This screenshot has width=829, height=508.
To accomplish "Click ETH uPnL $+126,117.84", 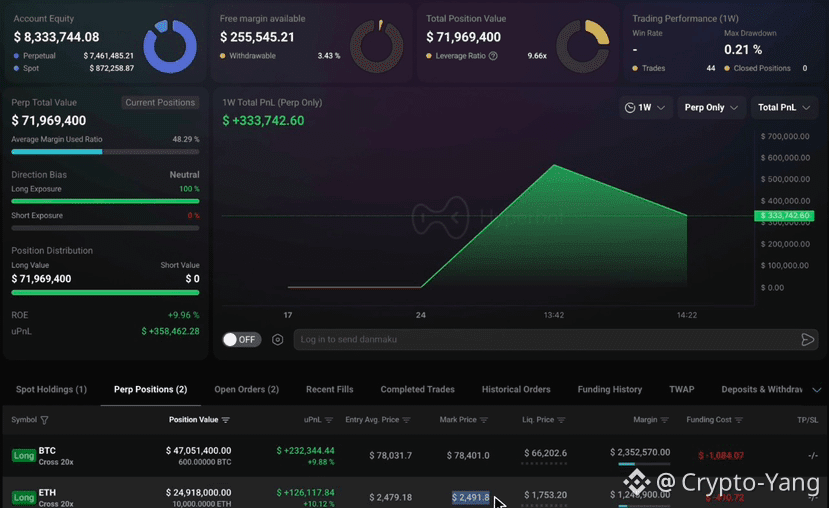I will pyautogui.click(x=306, y=493).
